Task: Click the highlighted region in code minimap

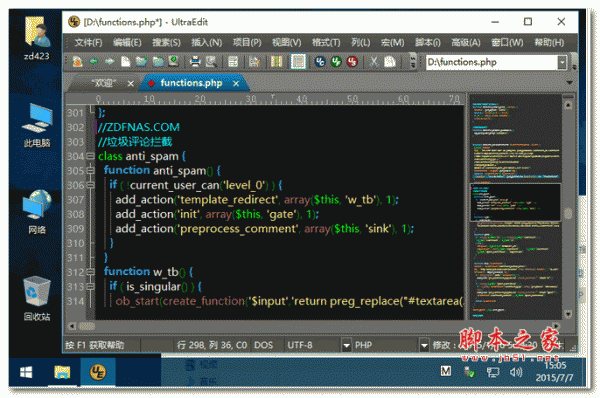Action: [x=515, y=202]
